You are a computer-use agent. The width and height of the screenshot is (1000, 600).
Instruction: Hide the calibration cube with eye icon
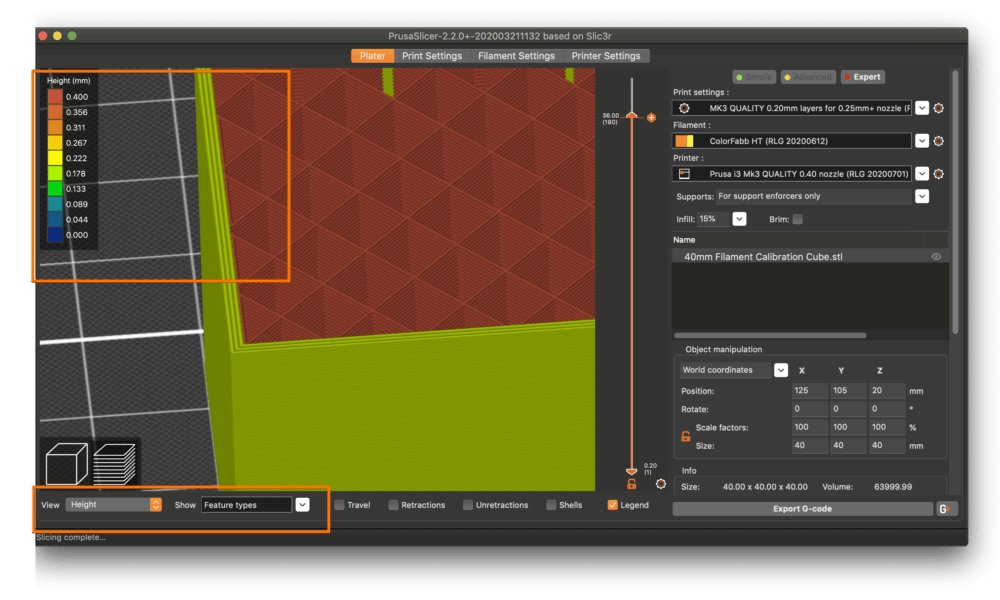937,257
